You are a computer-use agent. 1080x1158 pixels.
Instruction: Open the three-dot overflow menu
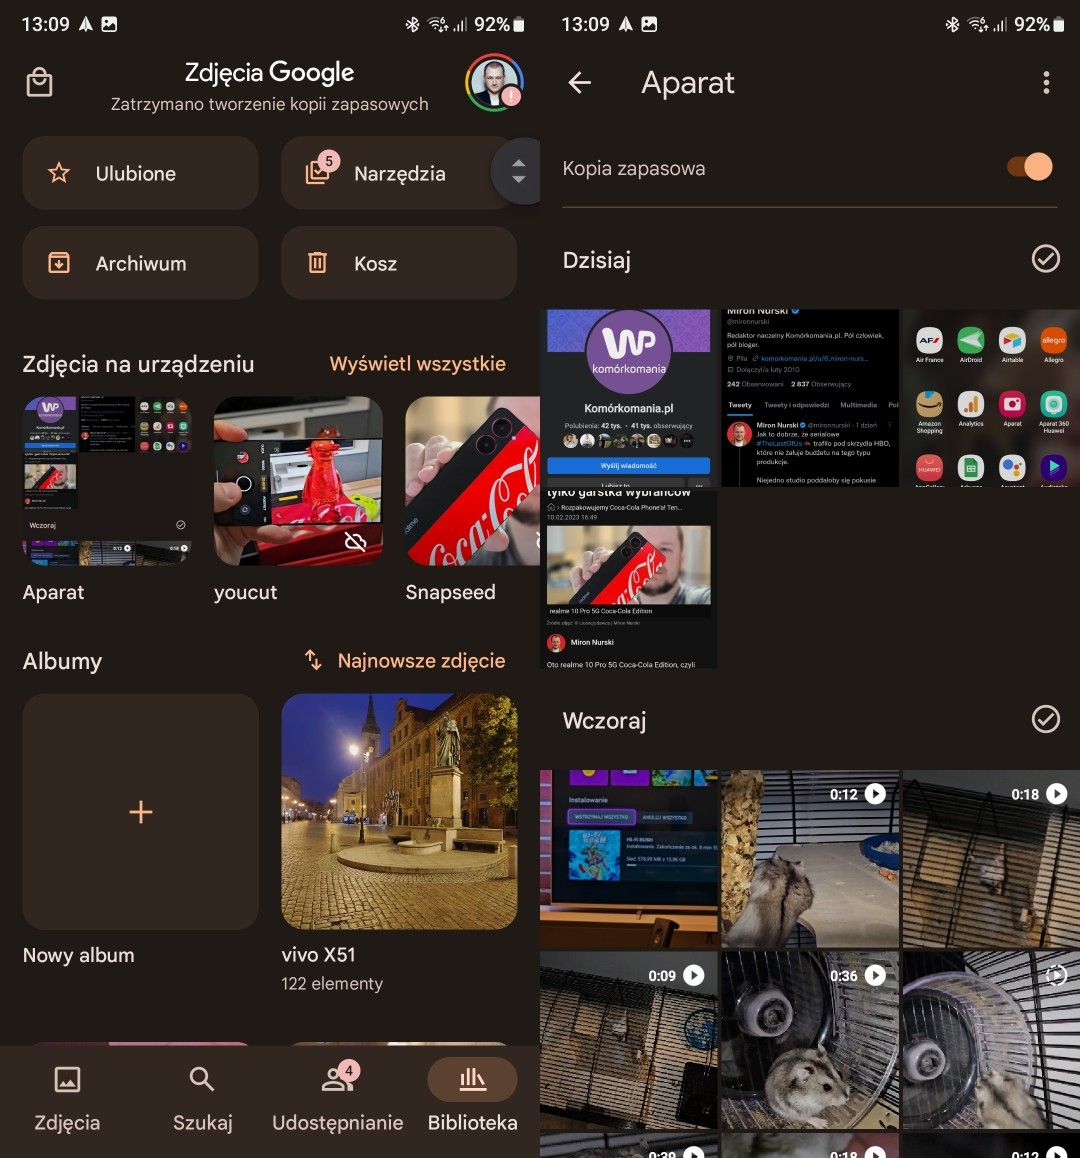pos(1046,82)
